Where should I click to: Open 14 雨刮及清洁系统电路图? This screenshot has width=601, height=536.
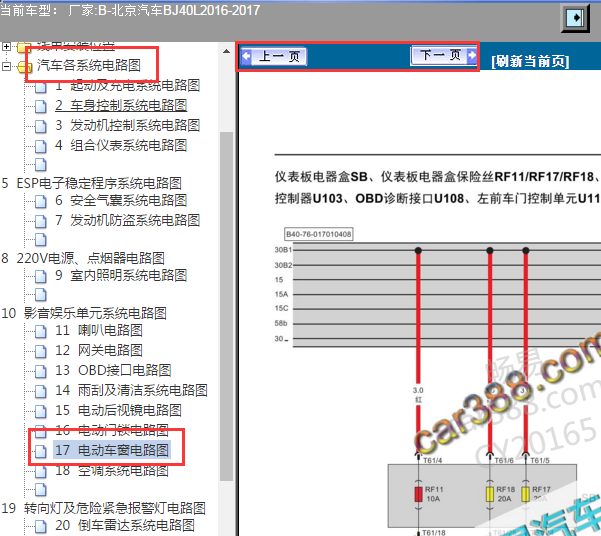(131, 390)
